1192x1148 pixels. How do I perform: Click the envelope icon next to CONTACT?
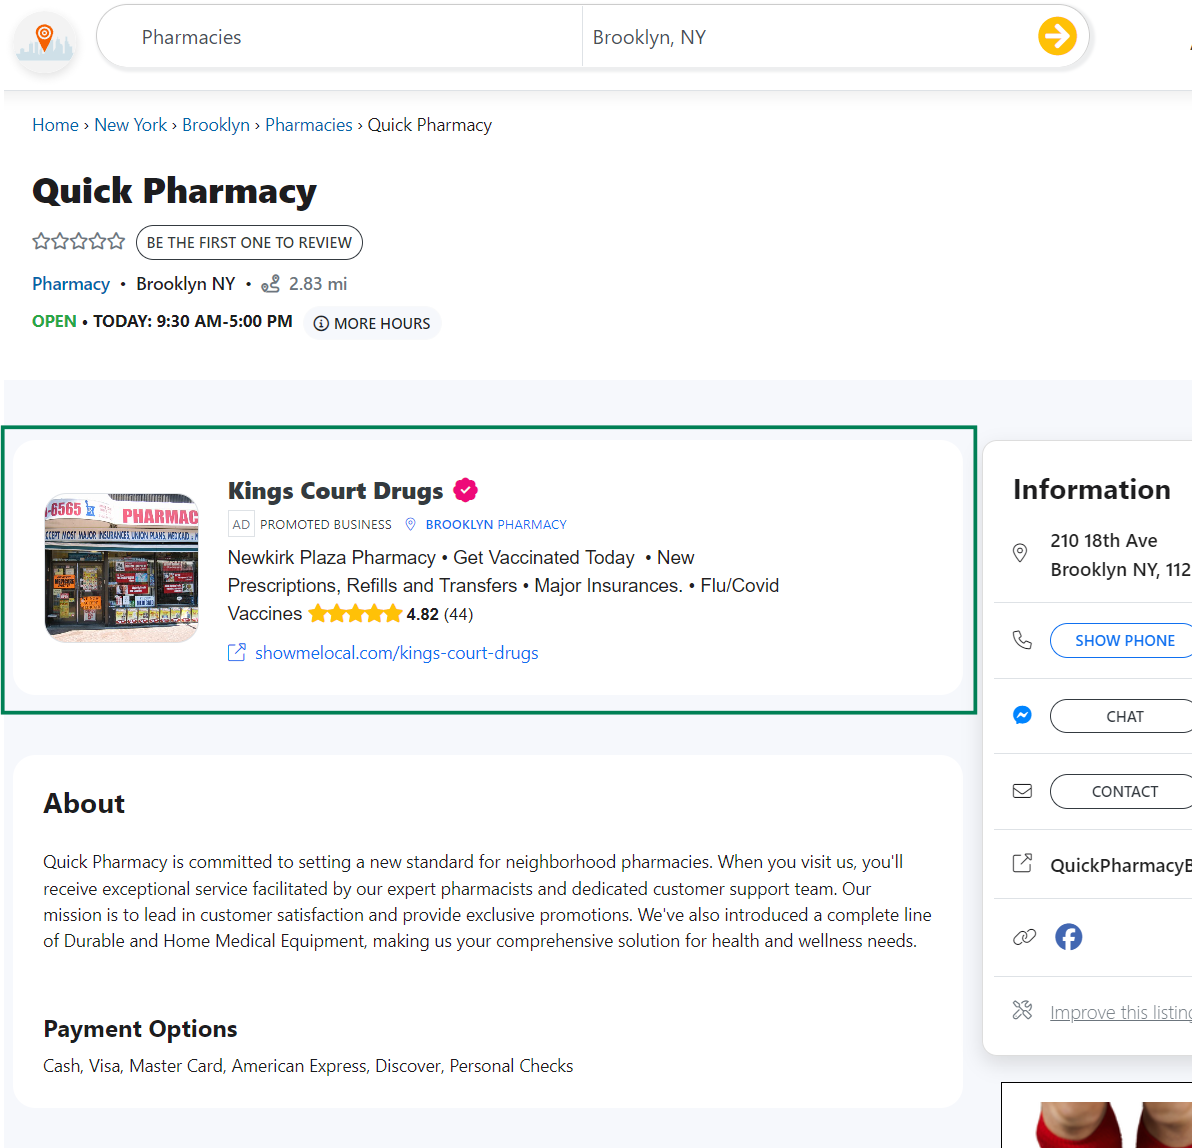[1022, 790]
